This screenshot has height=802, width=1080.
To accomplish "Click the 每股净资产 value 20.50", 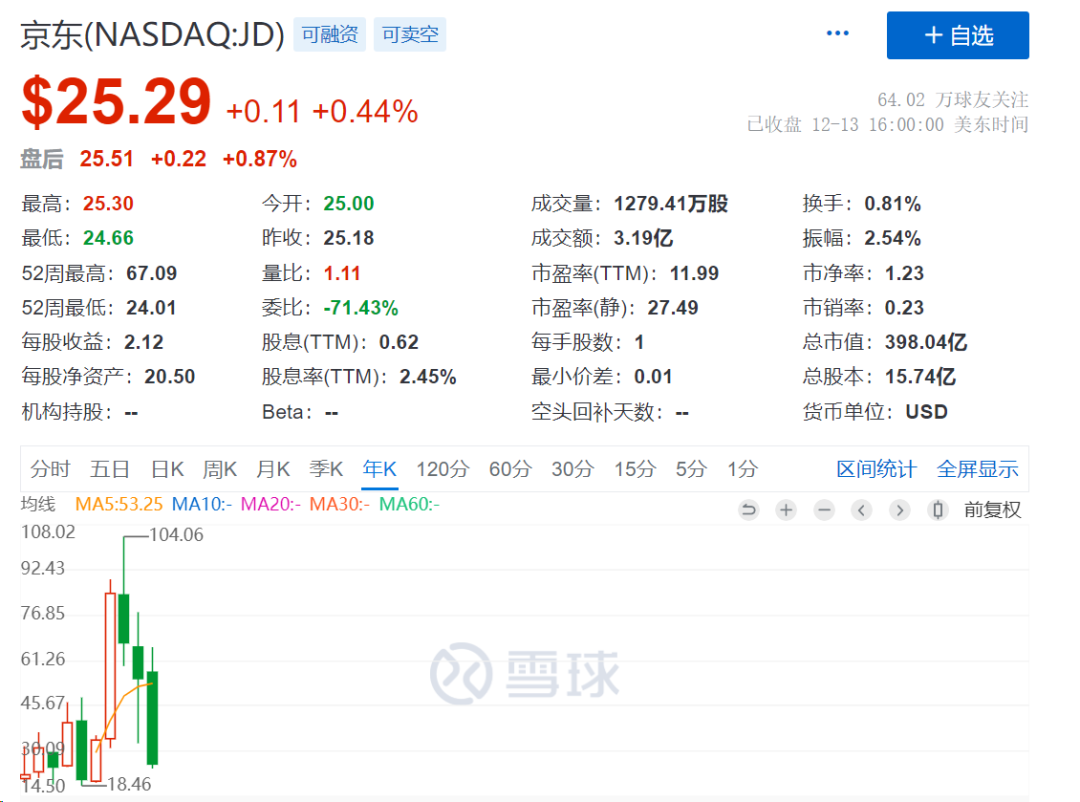I will [169, 377].
